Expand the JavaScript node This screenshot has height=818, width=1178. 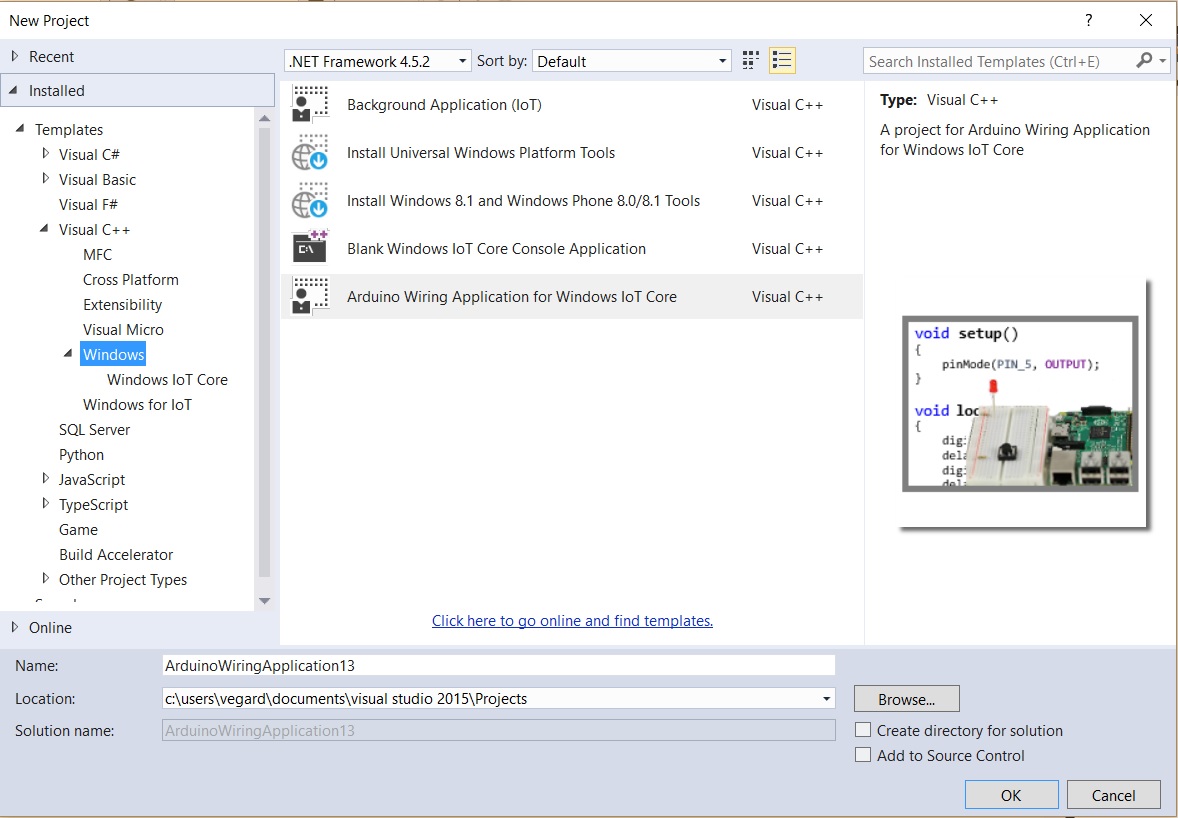[45, 478]
